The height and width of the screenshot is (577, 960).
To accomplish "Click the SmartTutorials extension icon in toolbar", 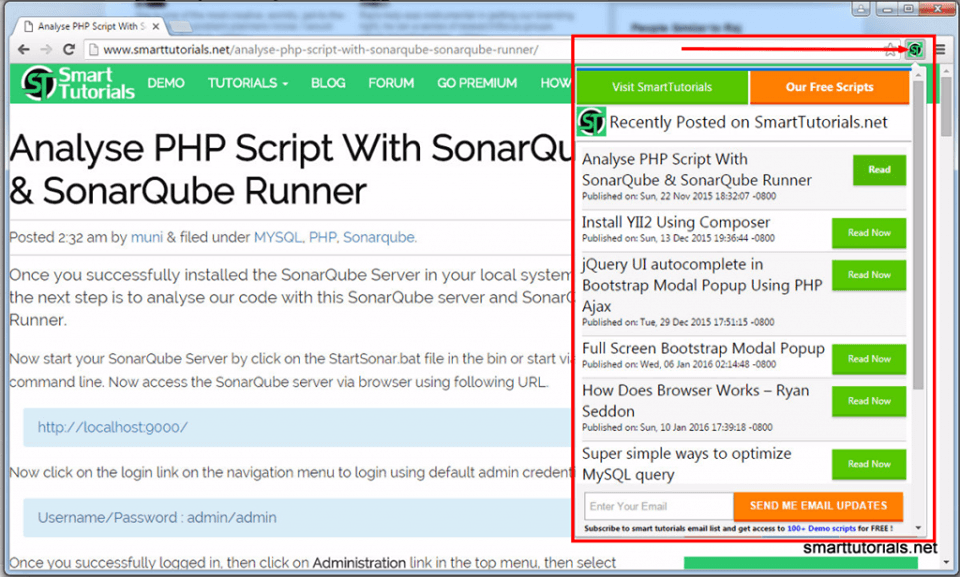I will pyautogui.click(x=915, y=50).
